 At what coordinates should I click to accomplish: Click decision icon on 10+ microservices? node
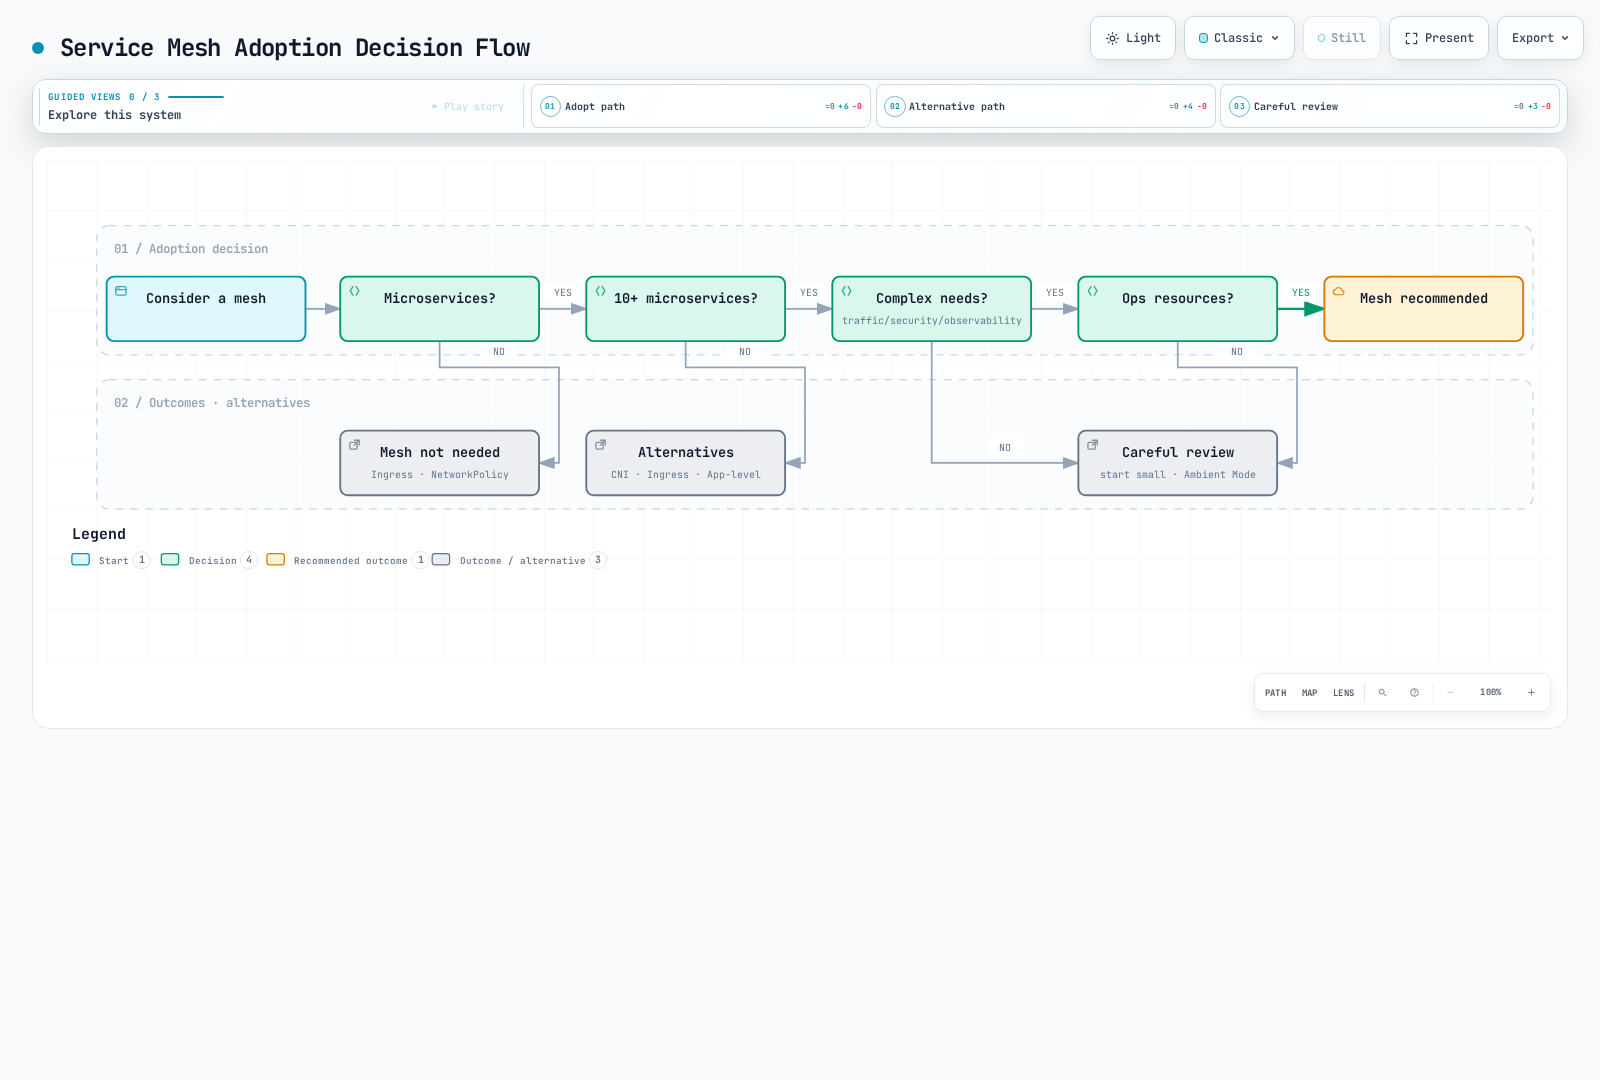coord(600,291)
